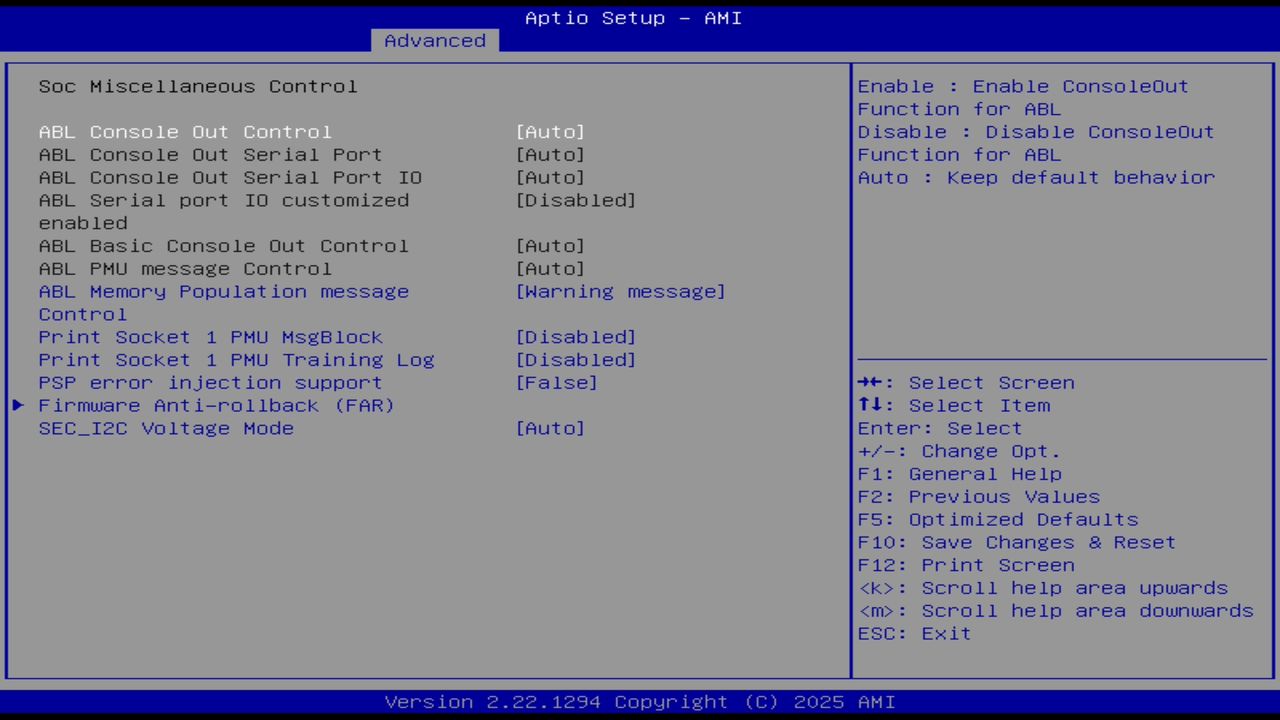The height and width of the screenshot is (720, 1280).
Task: Click the [Disabled] value beside Print Socket 1 PMU MsgBlock
Action: click(576, 337)
